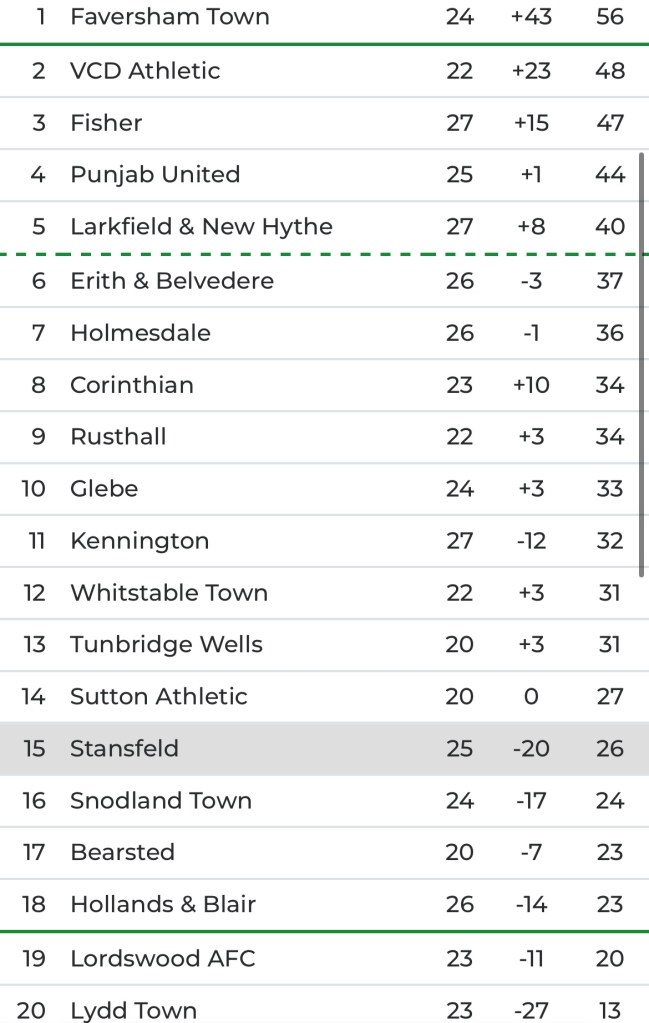649x1023 pixels.
Task: Open Punjab United team details
Action: (155, 174)
